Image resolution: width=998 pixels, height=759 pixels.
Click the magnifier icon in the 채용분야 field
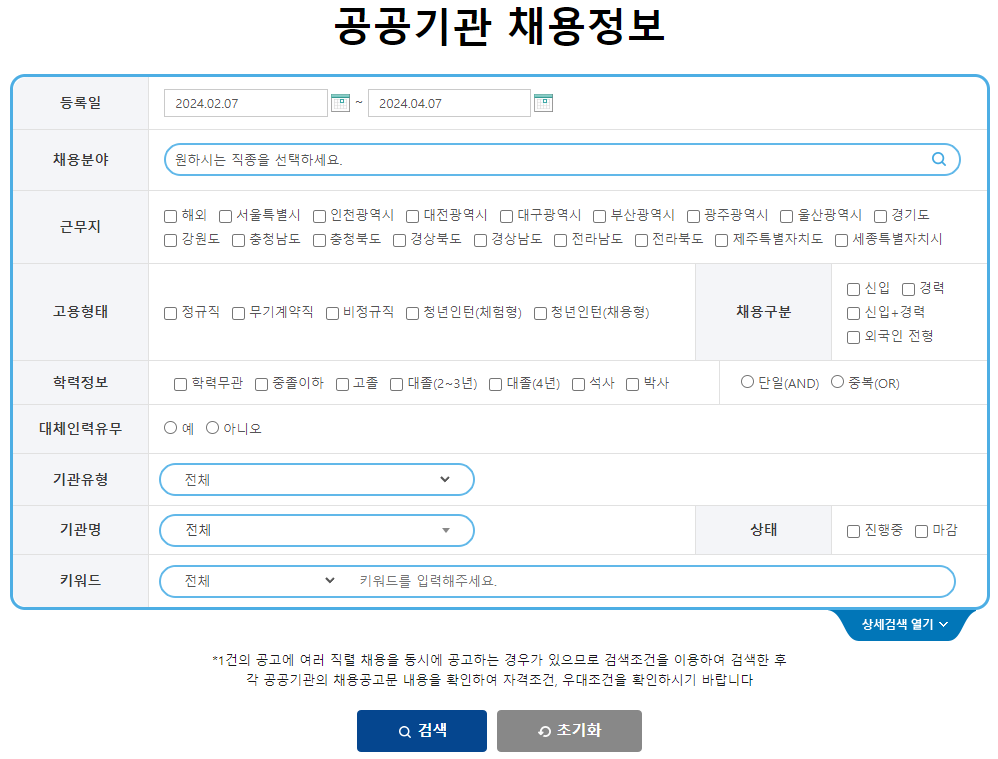click(x=938, y=159)
